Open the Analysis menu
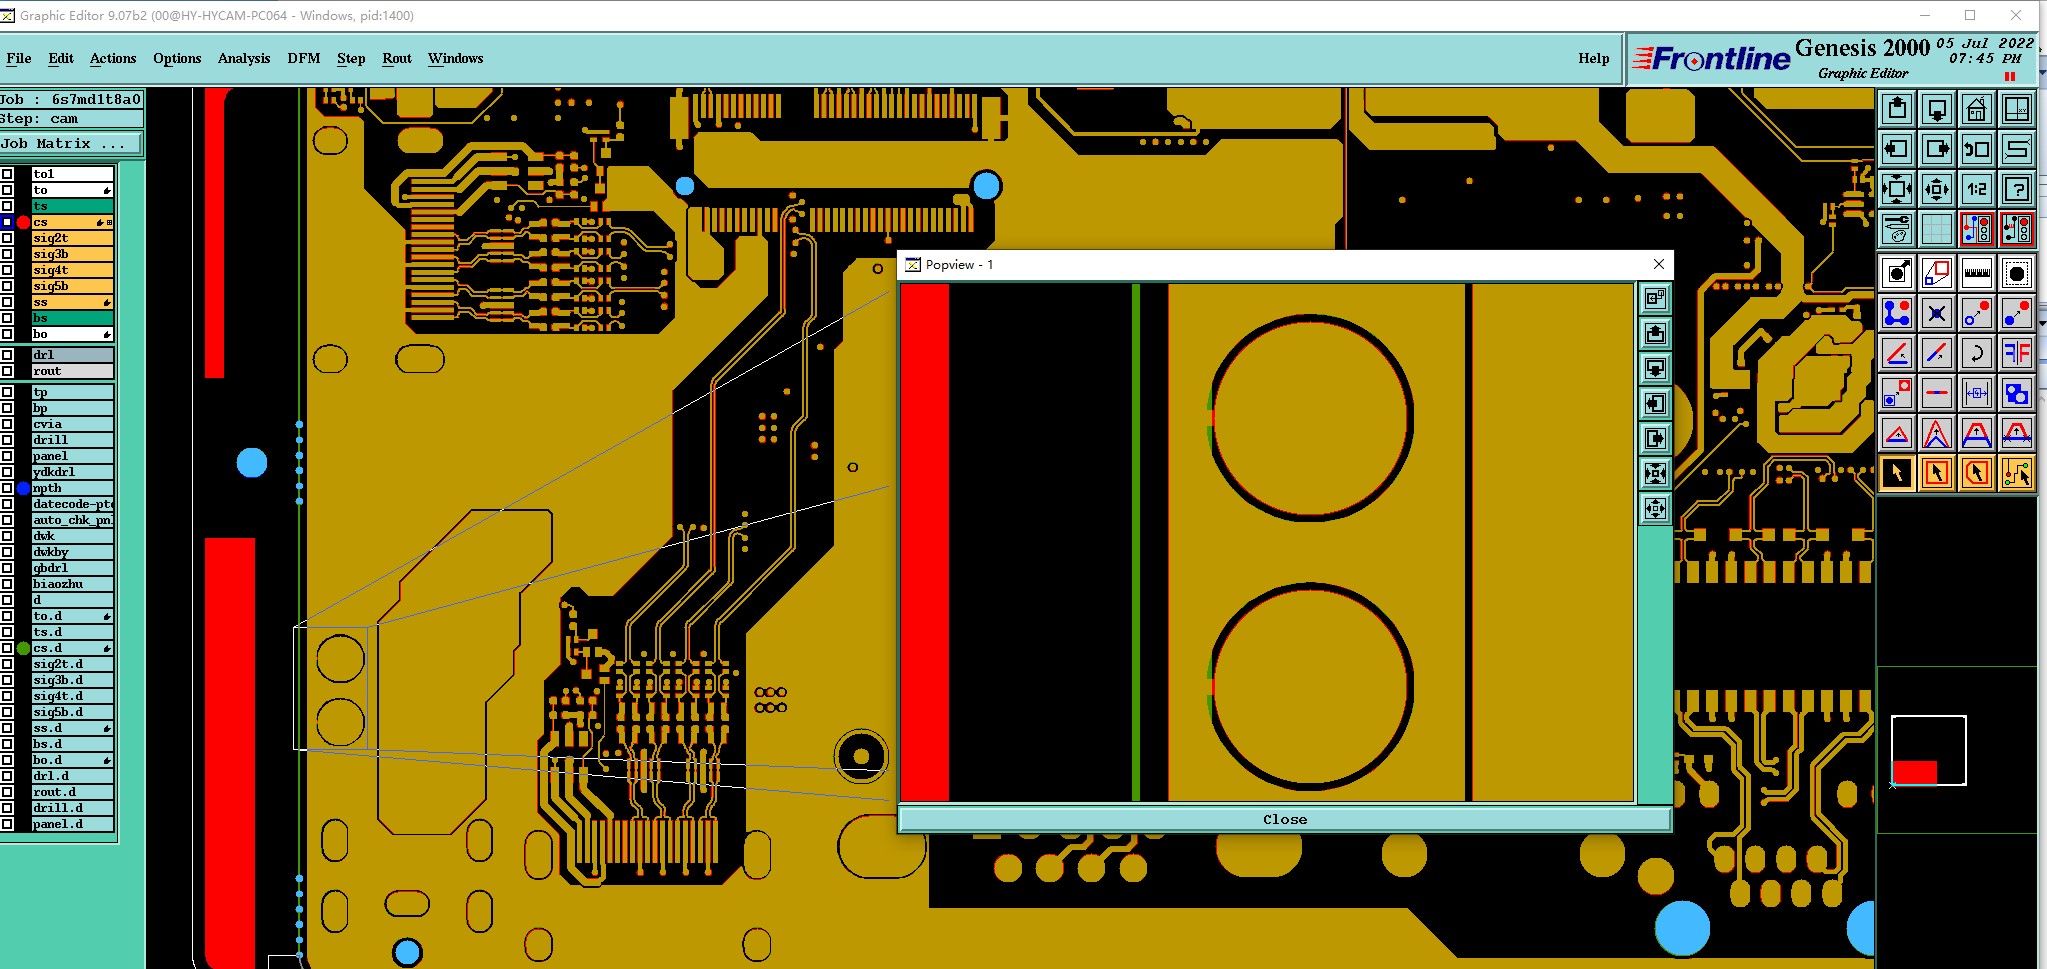This screenshot has width=2047, height=969. [244, 58]
